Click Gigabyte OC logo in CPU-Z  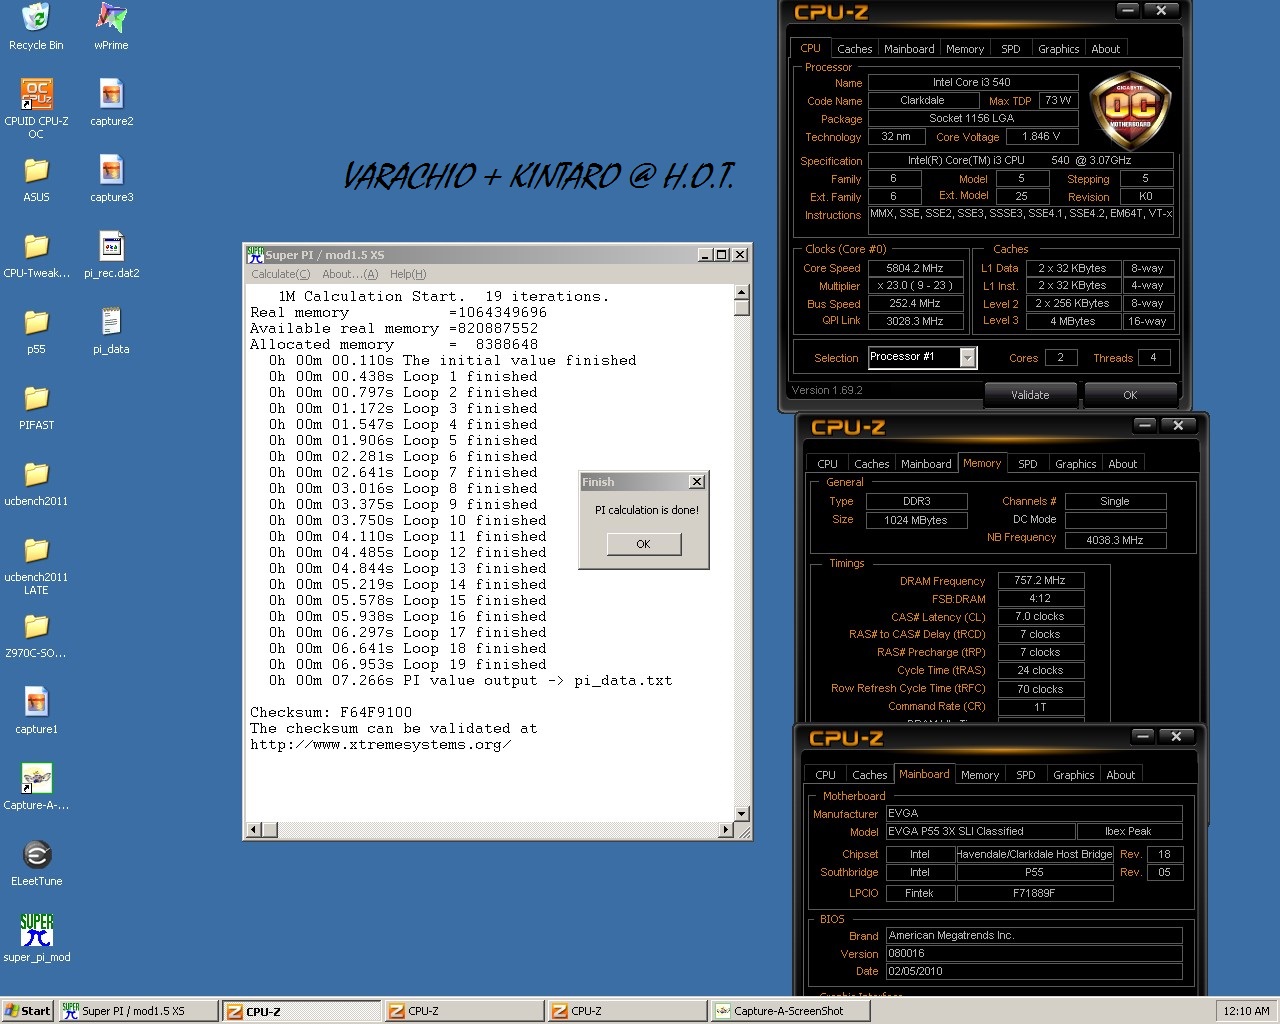[1130, 112]
